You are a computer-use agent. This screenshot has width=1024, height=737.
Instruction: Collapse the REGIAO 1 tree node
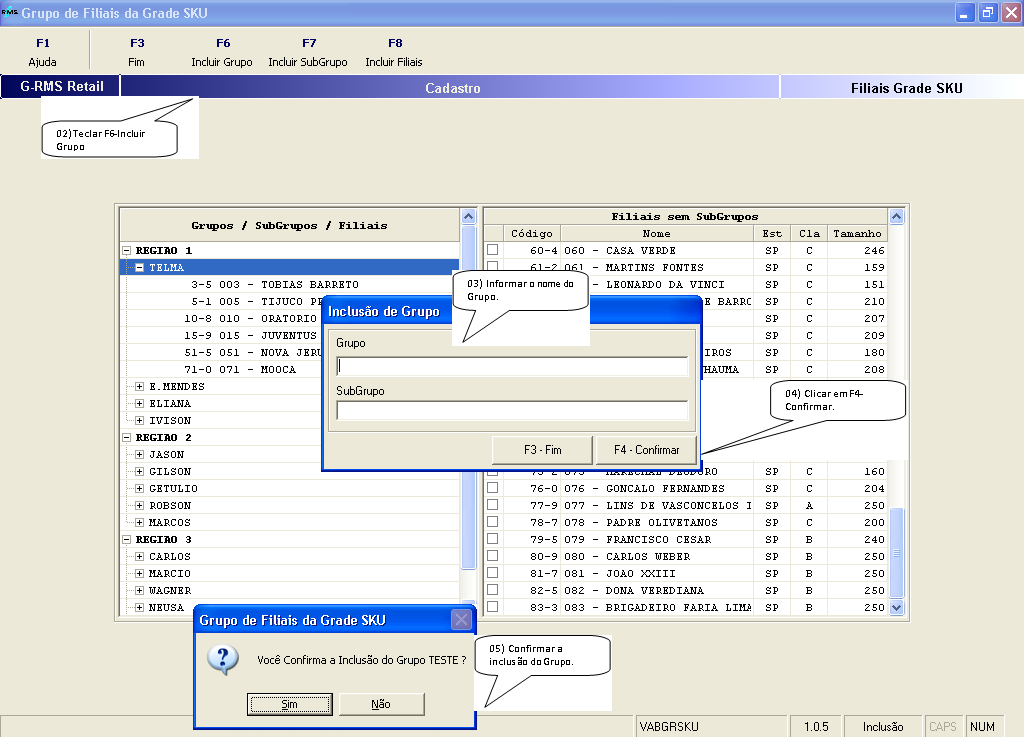pyautogui.click(x=127, y=251)
